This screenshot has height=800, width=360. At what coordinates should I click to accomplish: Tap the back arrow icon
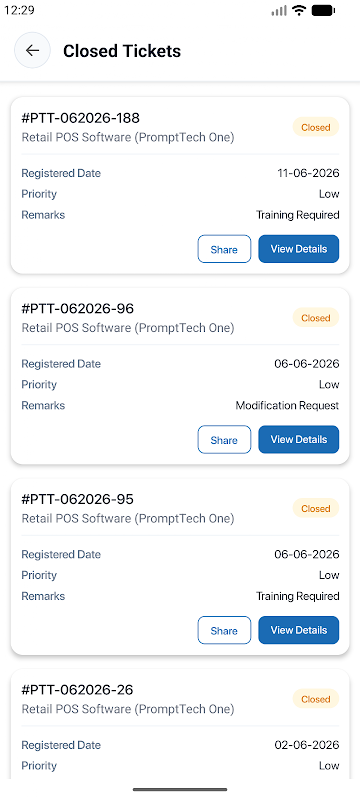(32, 50)
